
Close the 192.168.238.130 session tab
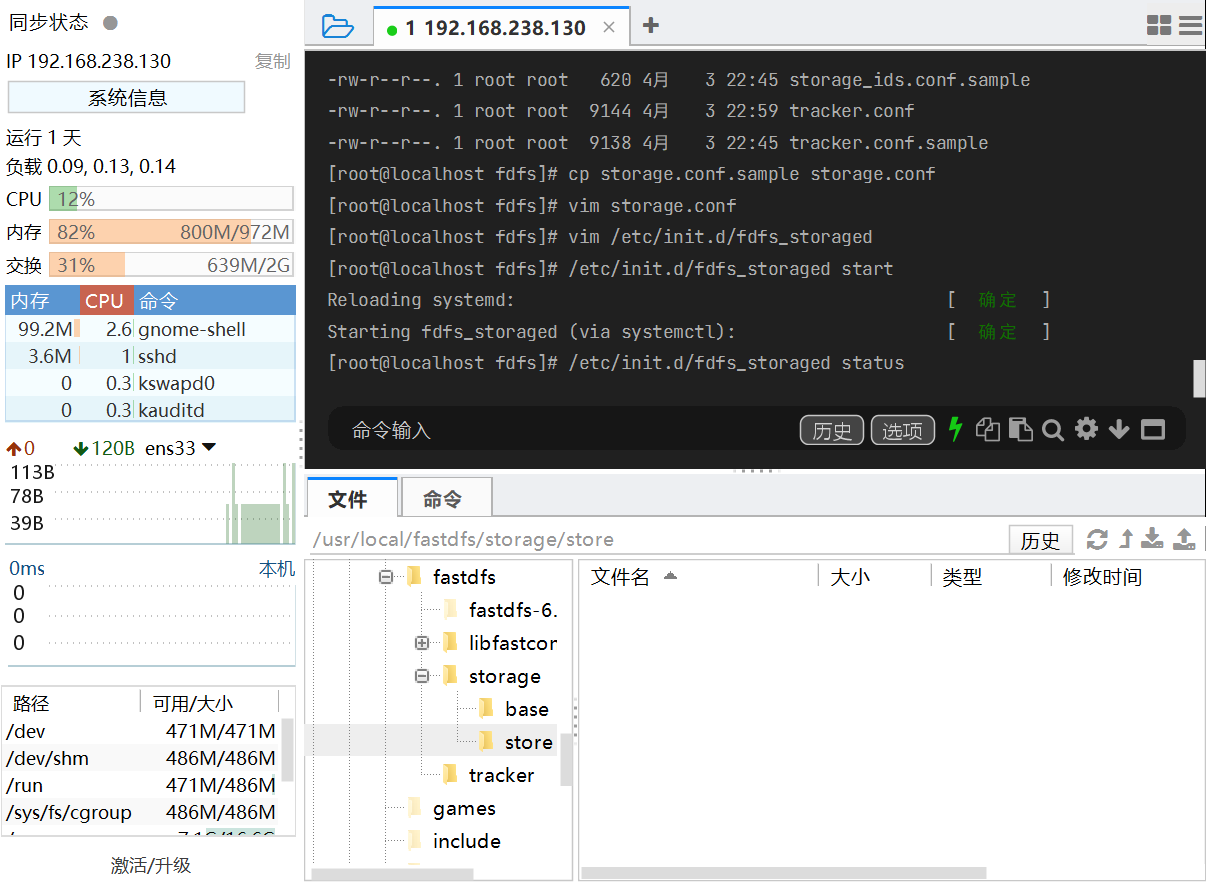609,28
